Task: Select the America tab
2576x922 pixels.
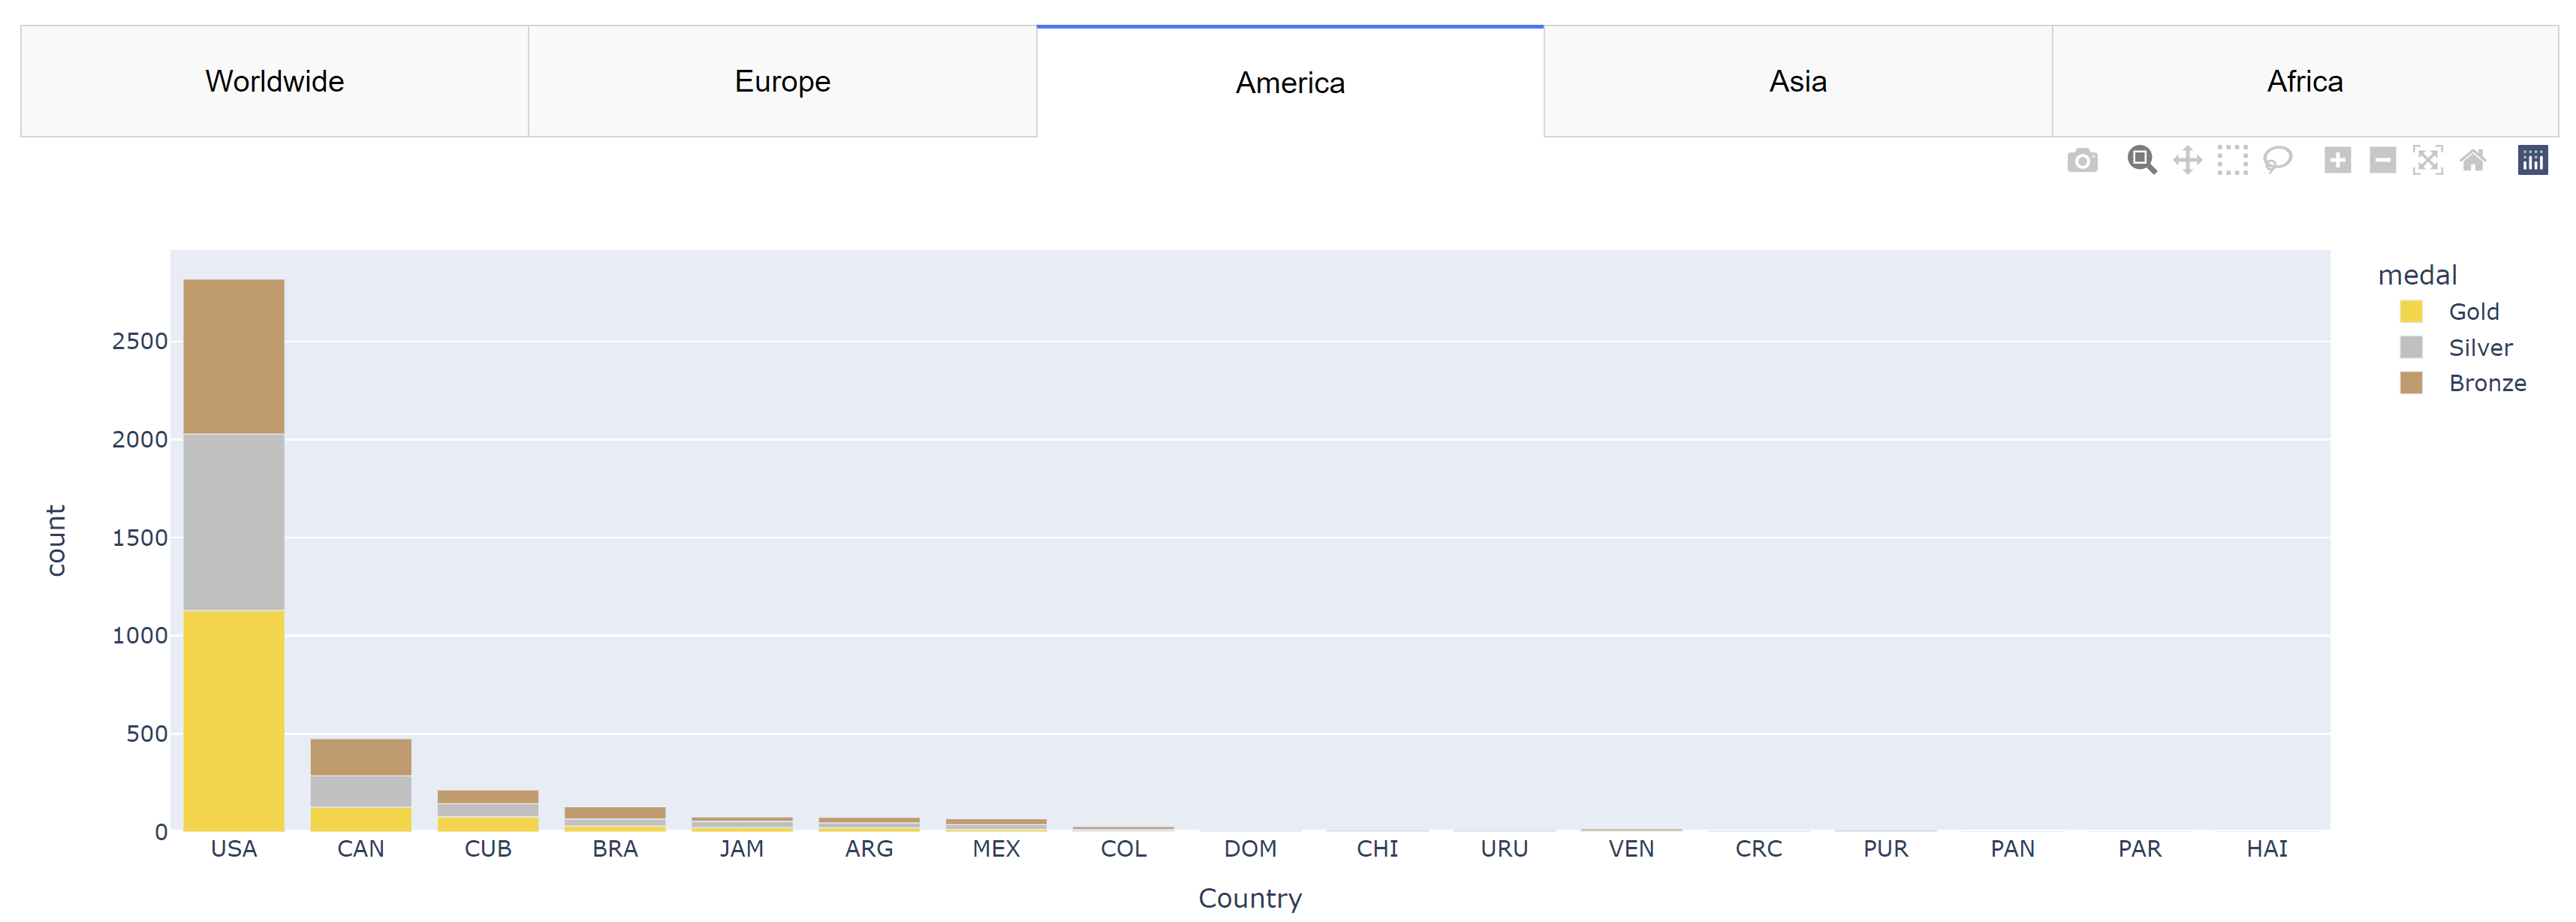Action: tap(1289, 82)
